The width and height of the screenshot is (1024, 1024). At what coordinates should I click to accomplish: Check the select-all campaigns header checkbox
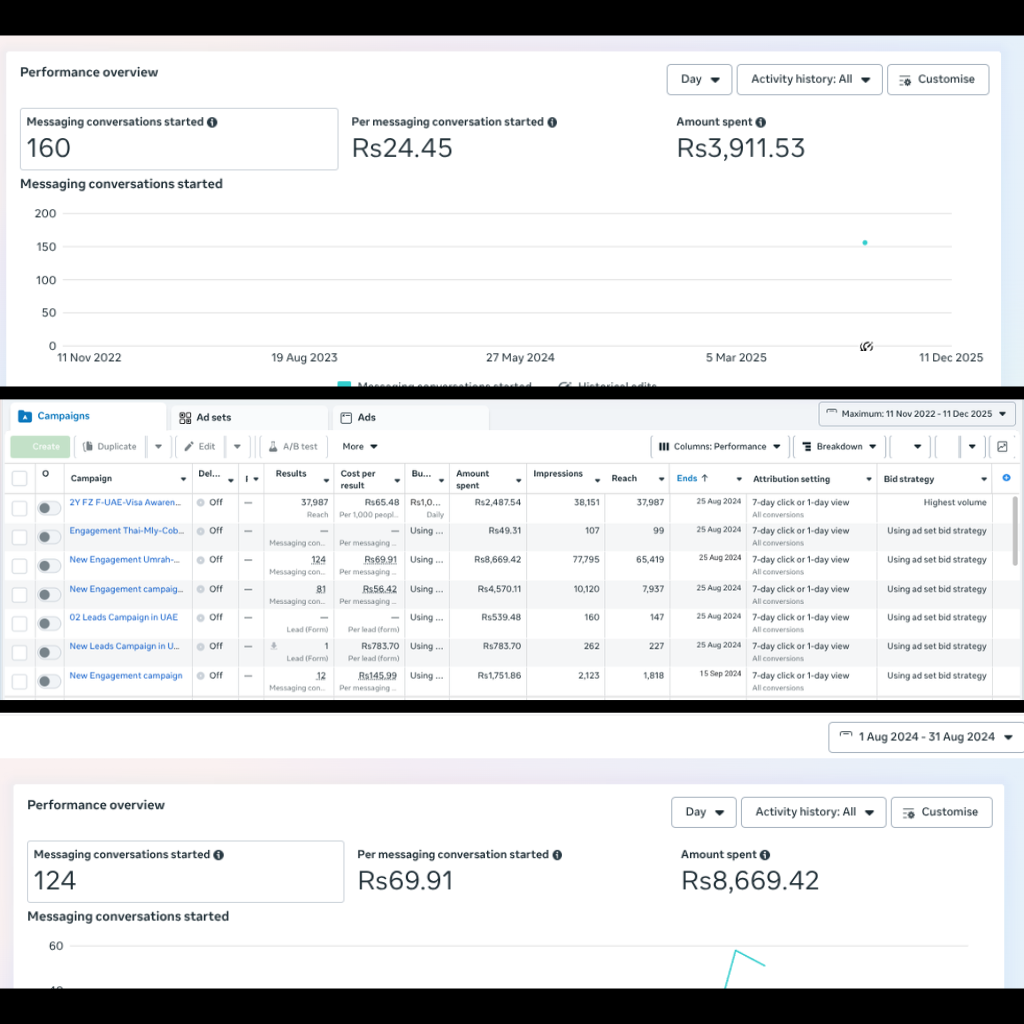19,479
